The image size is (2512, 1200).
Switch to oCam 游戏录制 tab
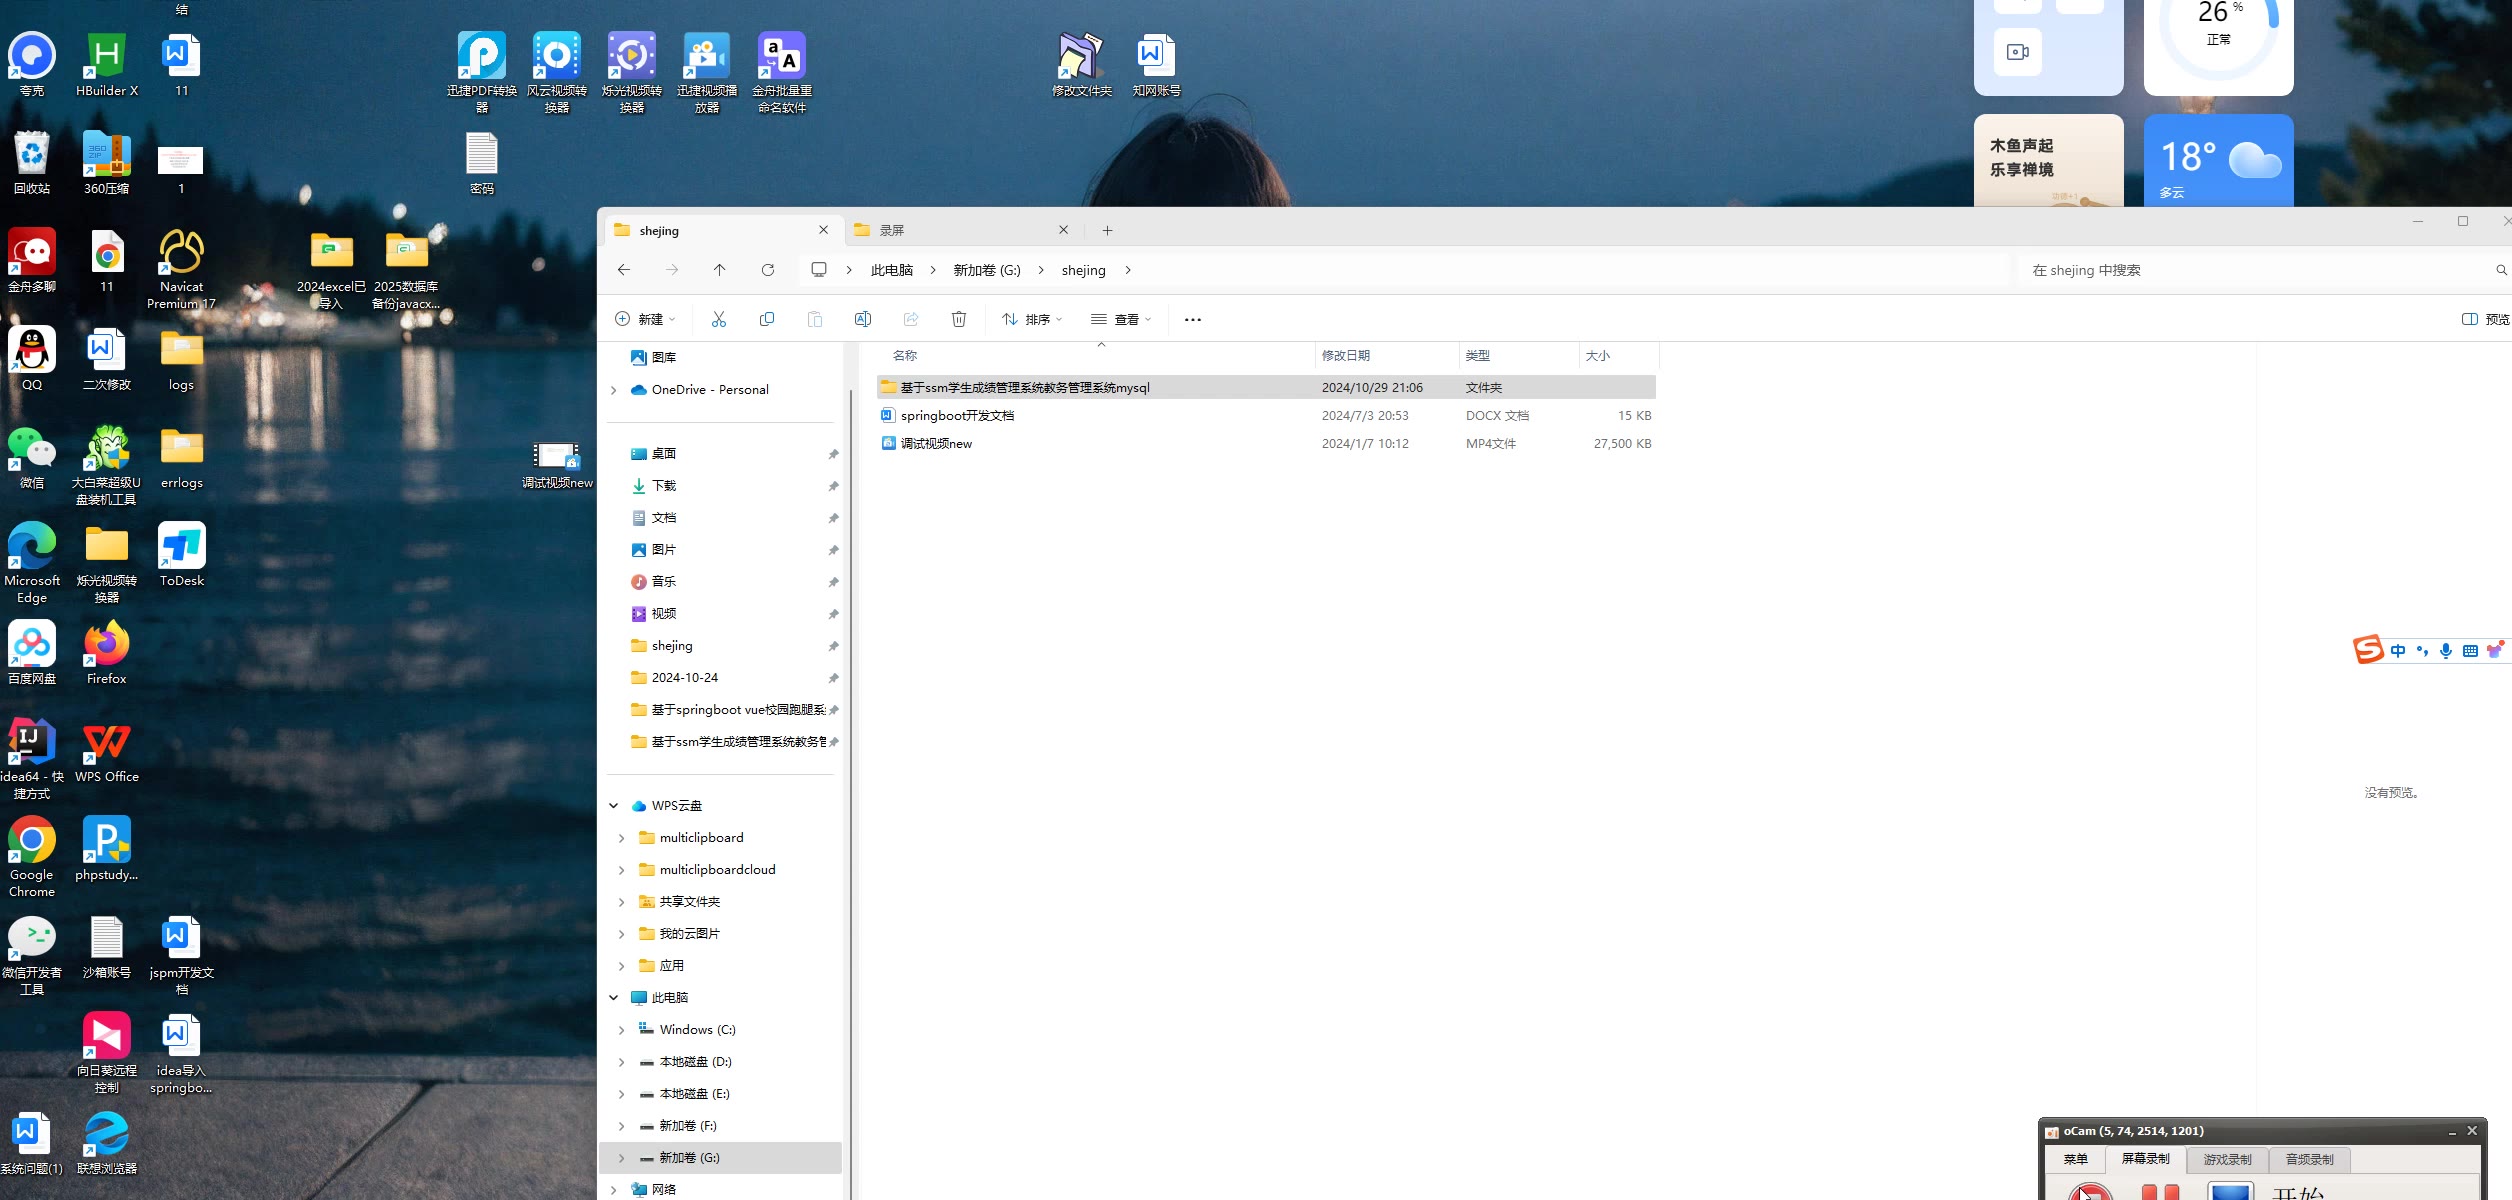click(x=2227, y=1159)
